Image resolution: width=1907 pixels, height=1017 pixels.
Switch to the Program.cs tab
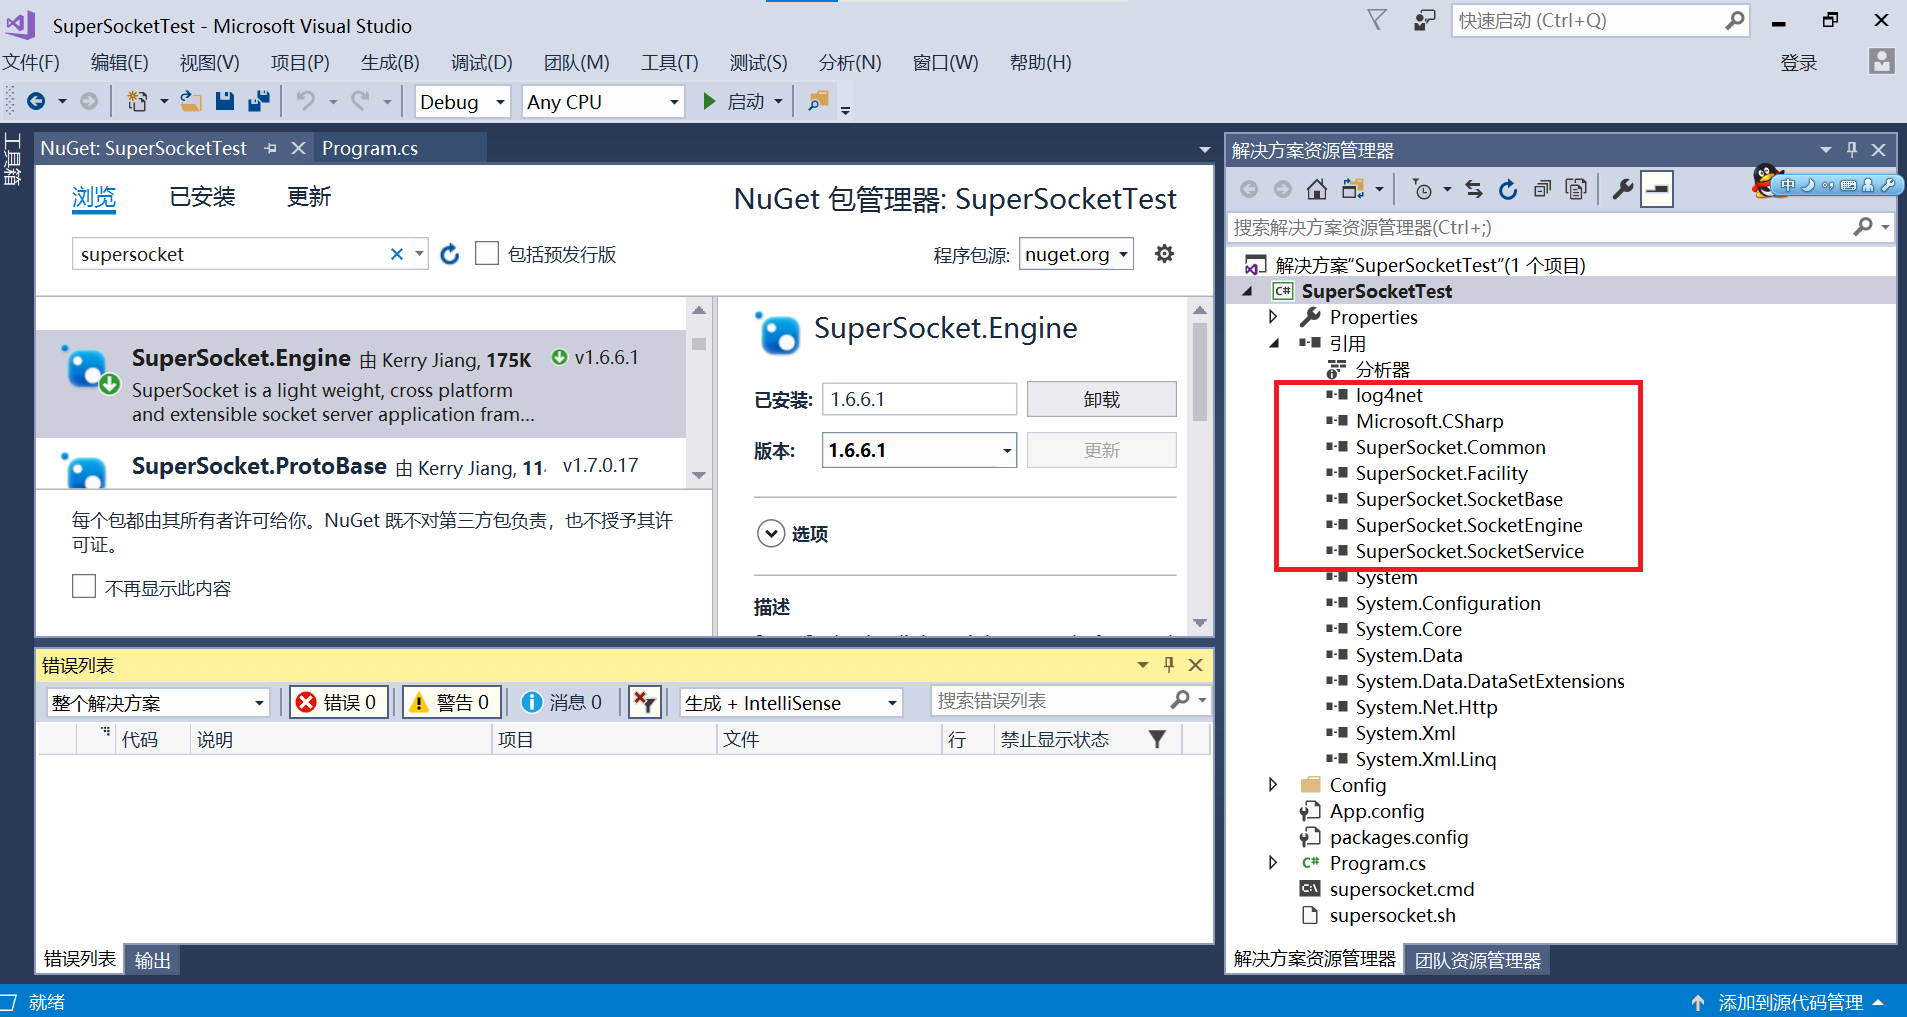tap(369, 148)
